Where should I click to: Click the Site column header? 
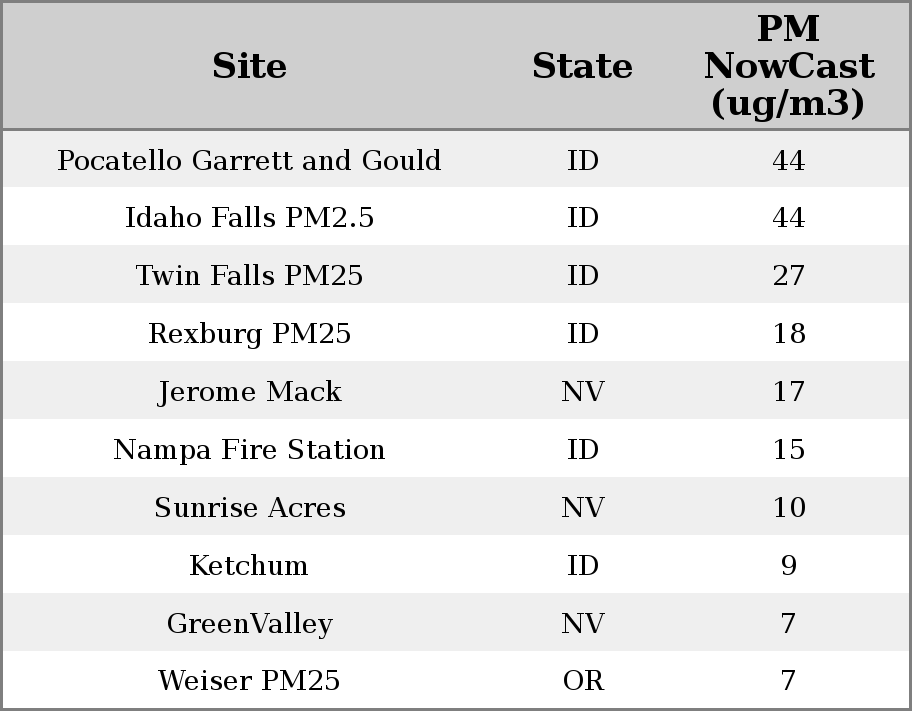(x=249, y=66)
